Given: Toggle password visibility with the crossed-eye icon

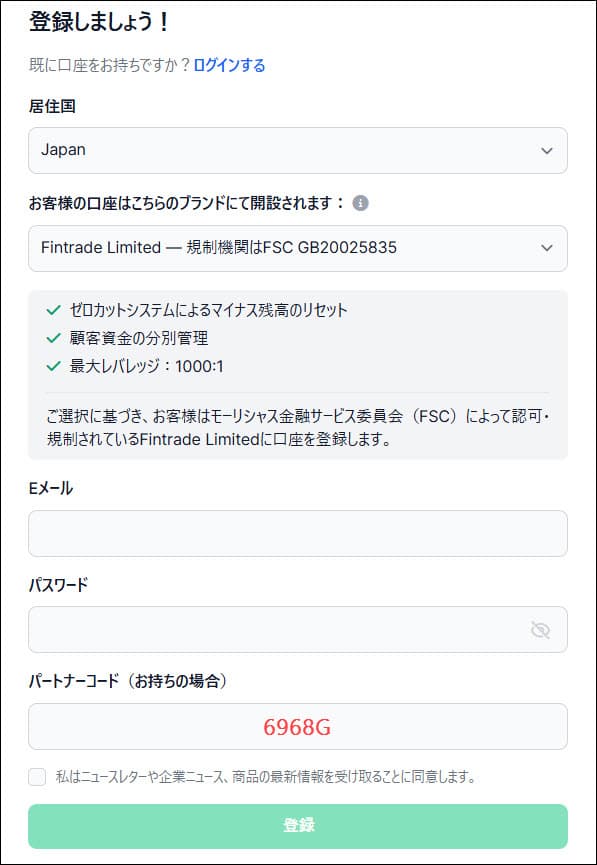Looking at the screenshot, I should click(540, 629).
